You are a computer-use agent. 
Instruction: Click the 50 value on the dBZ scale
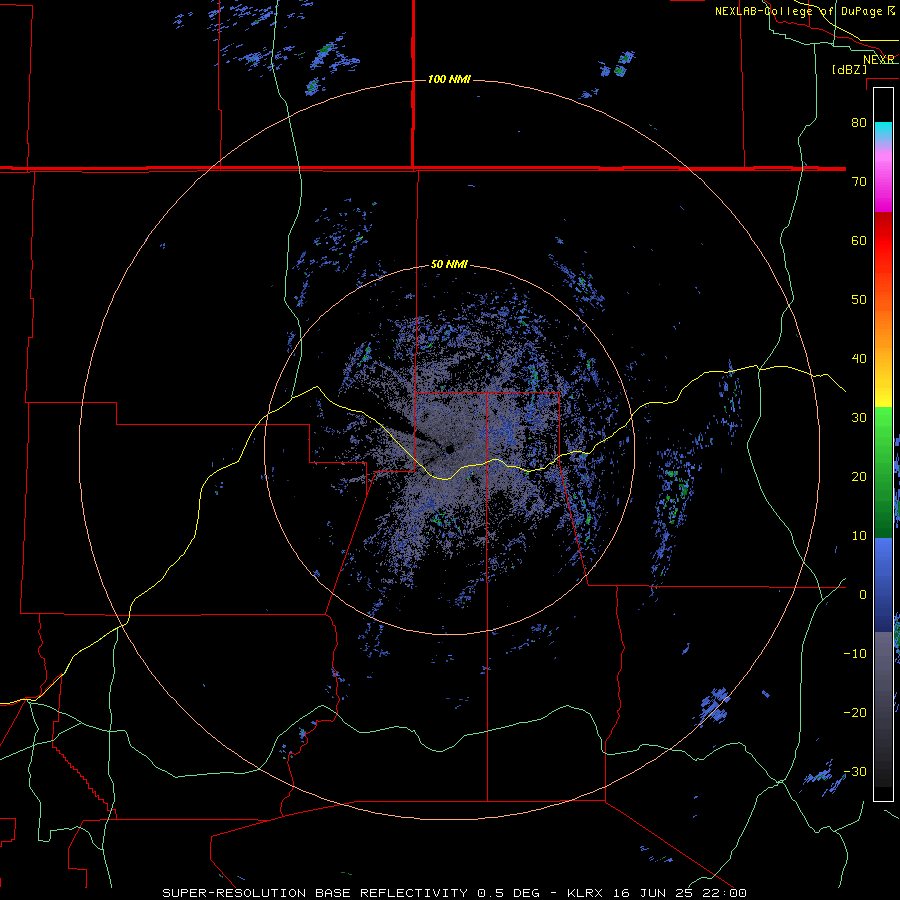(x=859, y=300)
